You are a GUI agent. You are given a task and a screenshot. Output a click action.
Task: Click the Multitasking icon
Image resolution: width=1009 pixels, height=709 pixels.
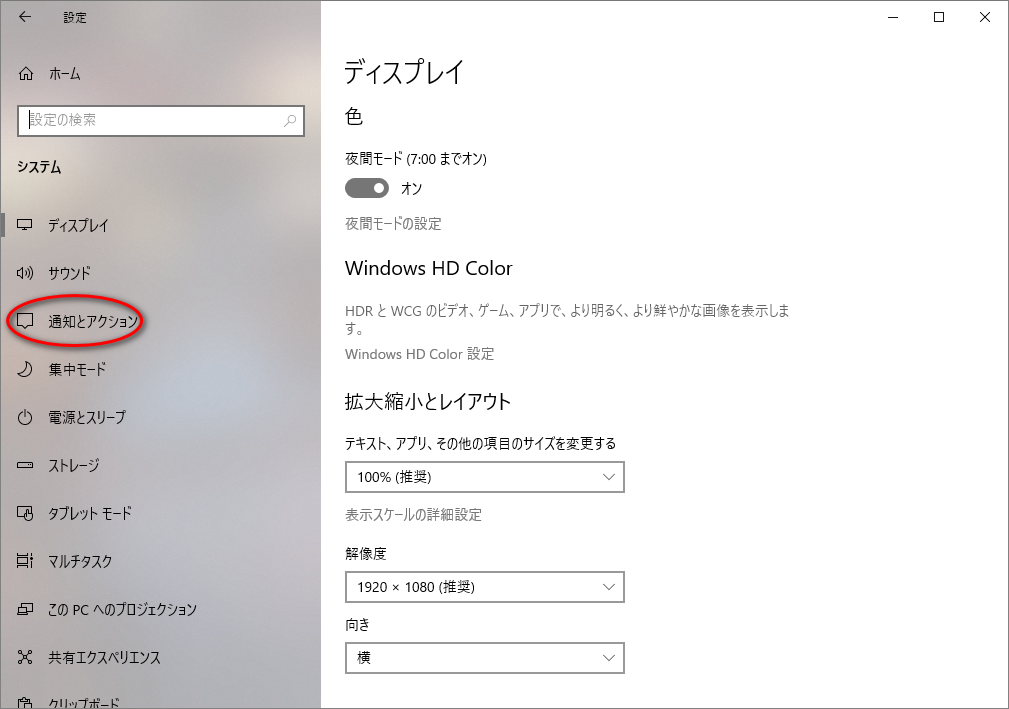click(27, 561)
